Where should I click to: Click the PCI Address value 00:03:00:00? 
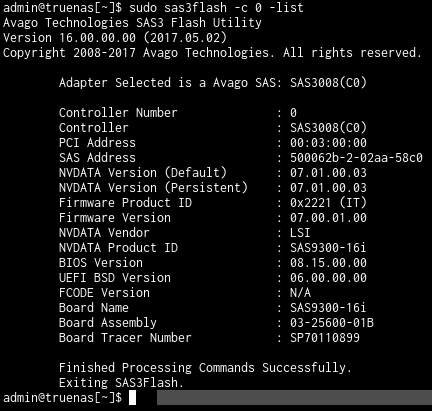point(328,143)
